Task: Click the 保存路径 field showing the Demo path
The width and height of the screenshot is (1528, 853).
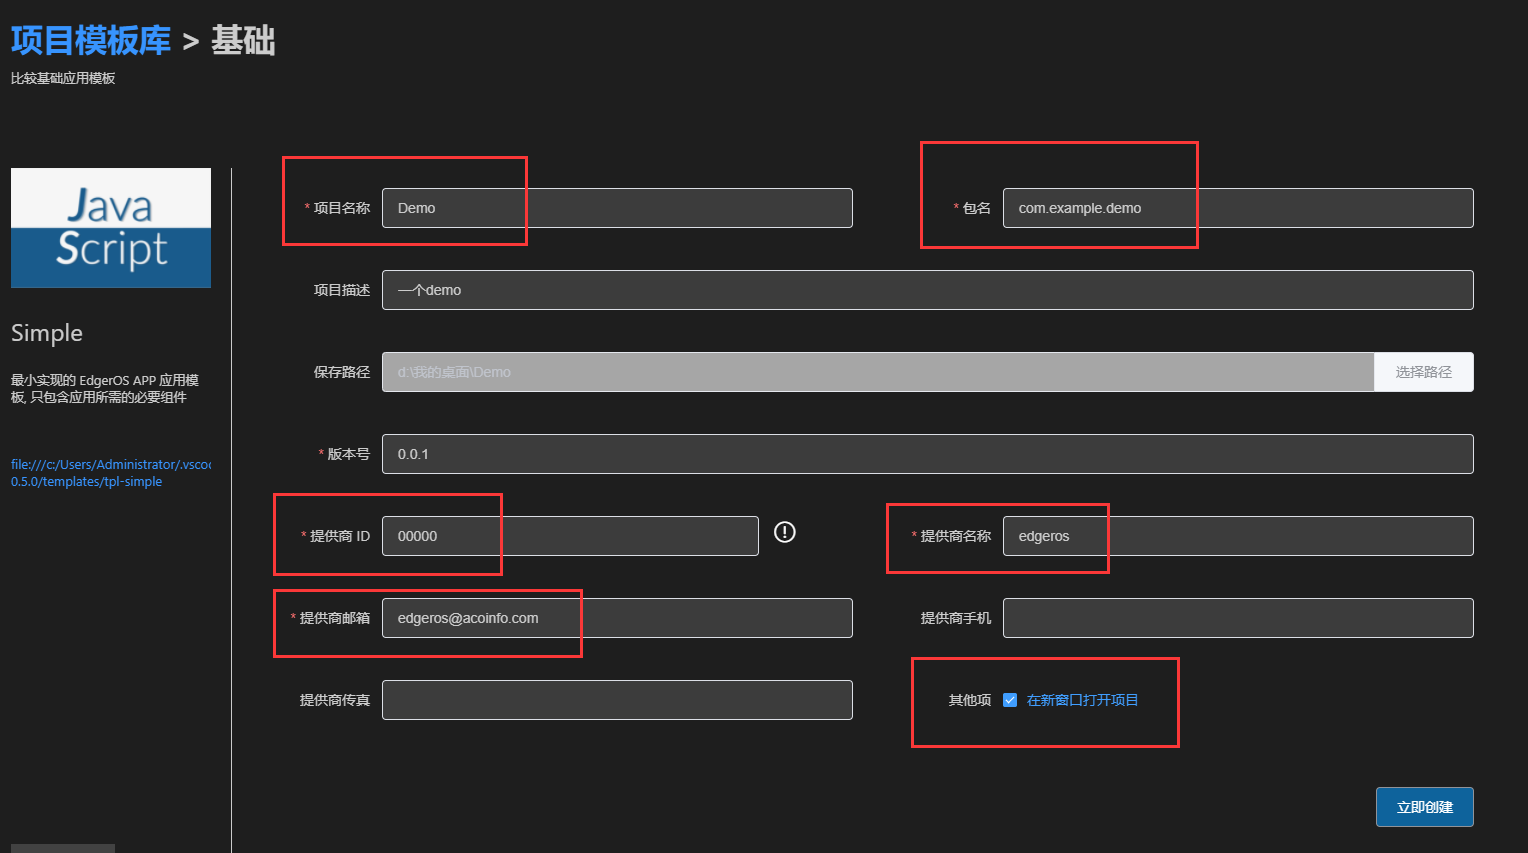Action: [878, 372]
